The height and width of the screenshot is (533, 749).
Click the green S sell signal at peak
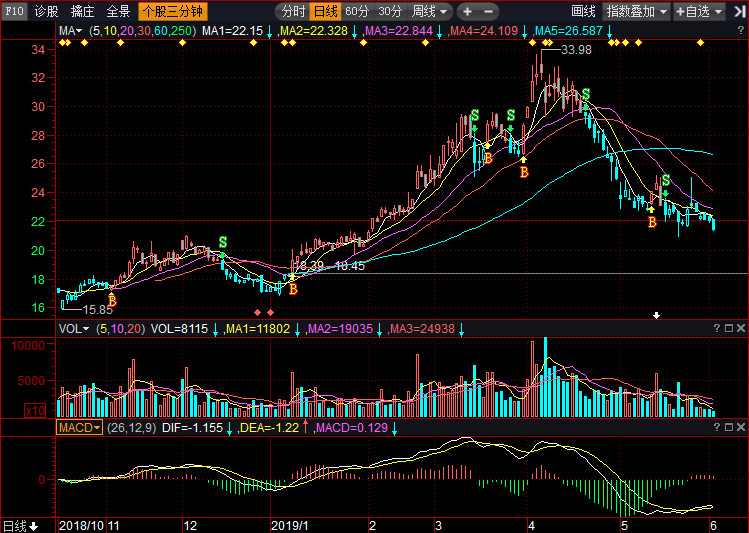coord(585,95)
